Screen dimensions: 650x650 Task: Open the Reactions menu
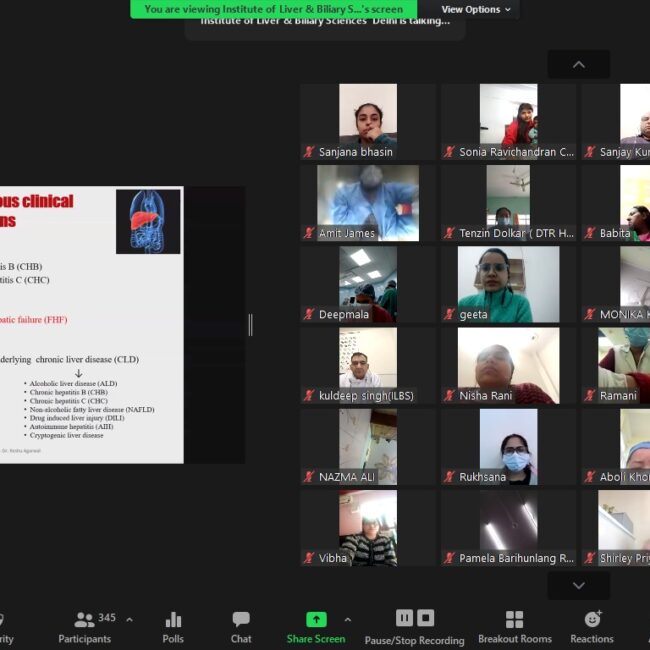(592, 626)
